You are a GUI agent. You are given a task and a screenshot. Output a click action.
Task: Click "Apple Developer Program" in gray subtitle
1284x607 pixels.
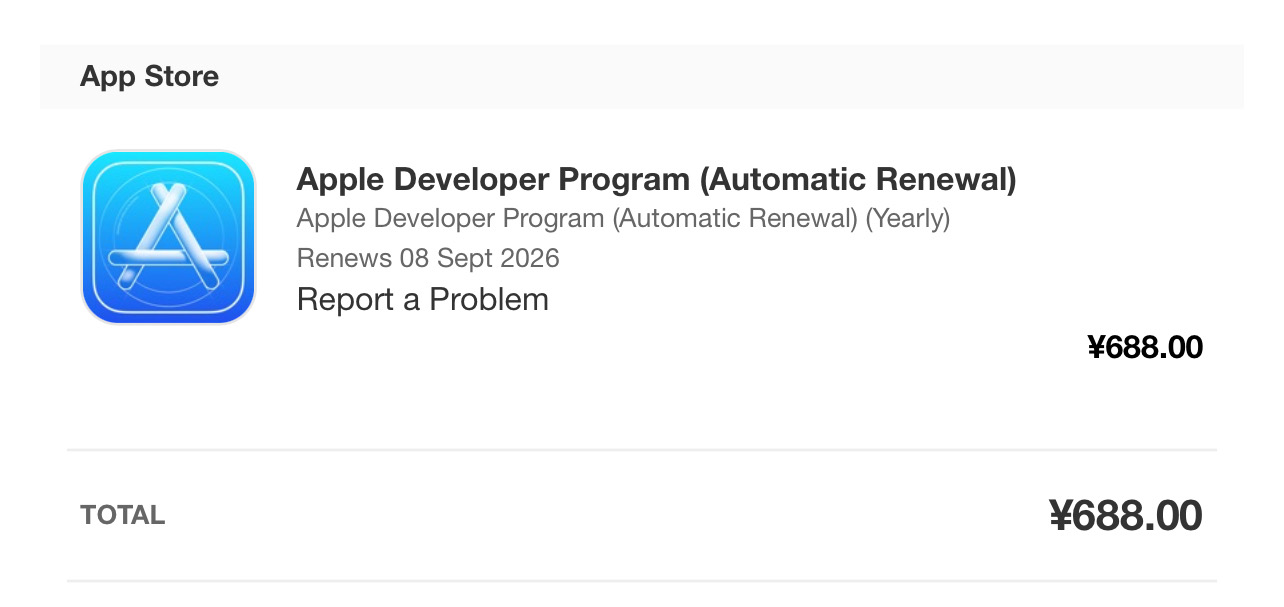450,218
